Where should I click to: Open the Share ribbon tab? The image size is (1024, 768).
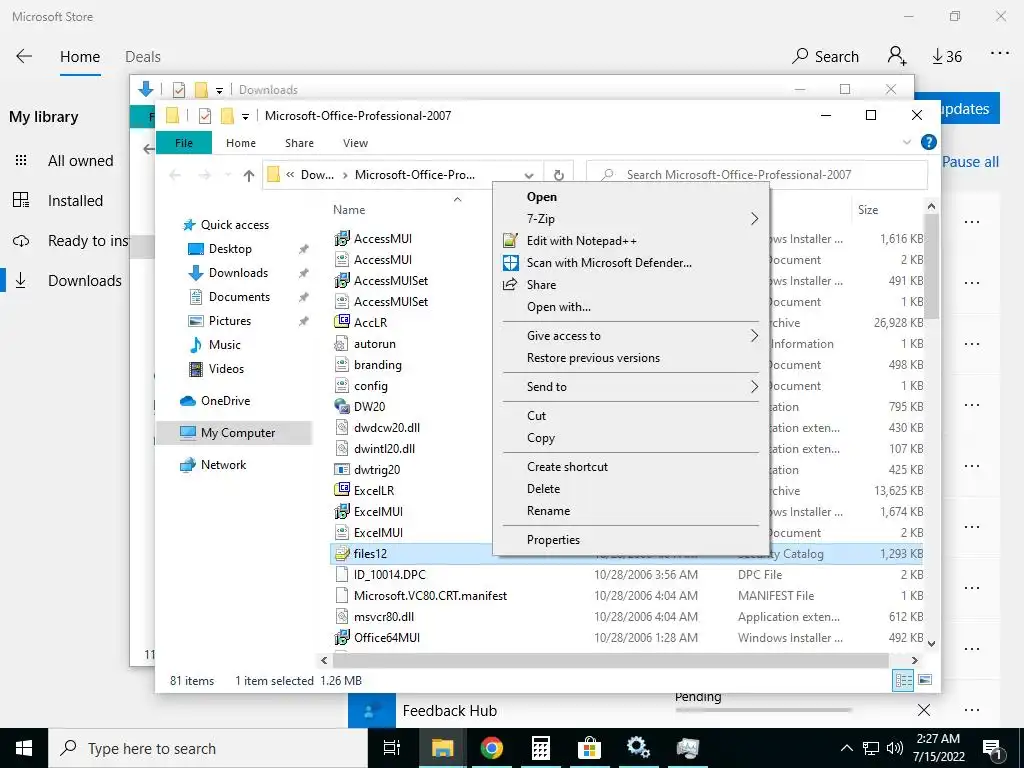pyautogui.click(x=299, y=142)
